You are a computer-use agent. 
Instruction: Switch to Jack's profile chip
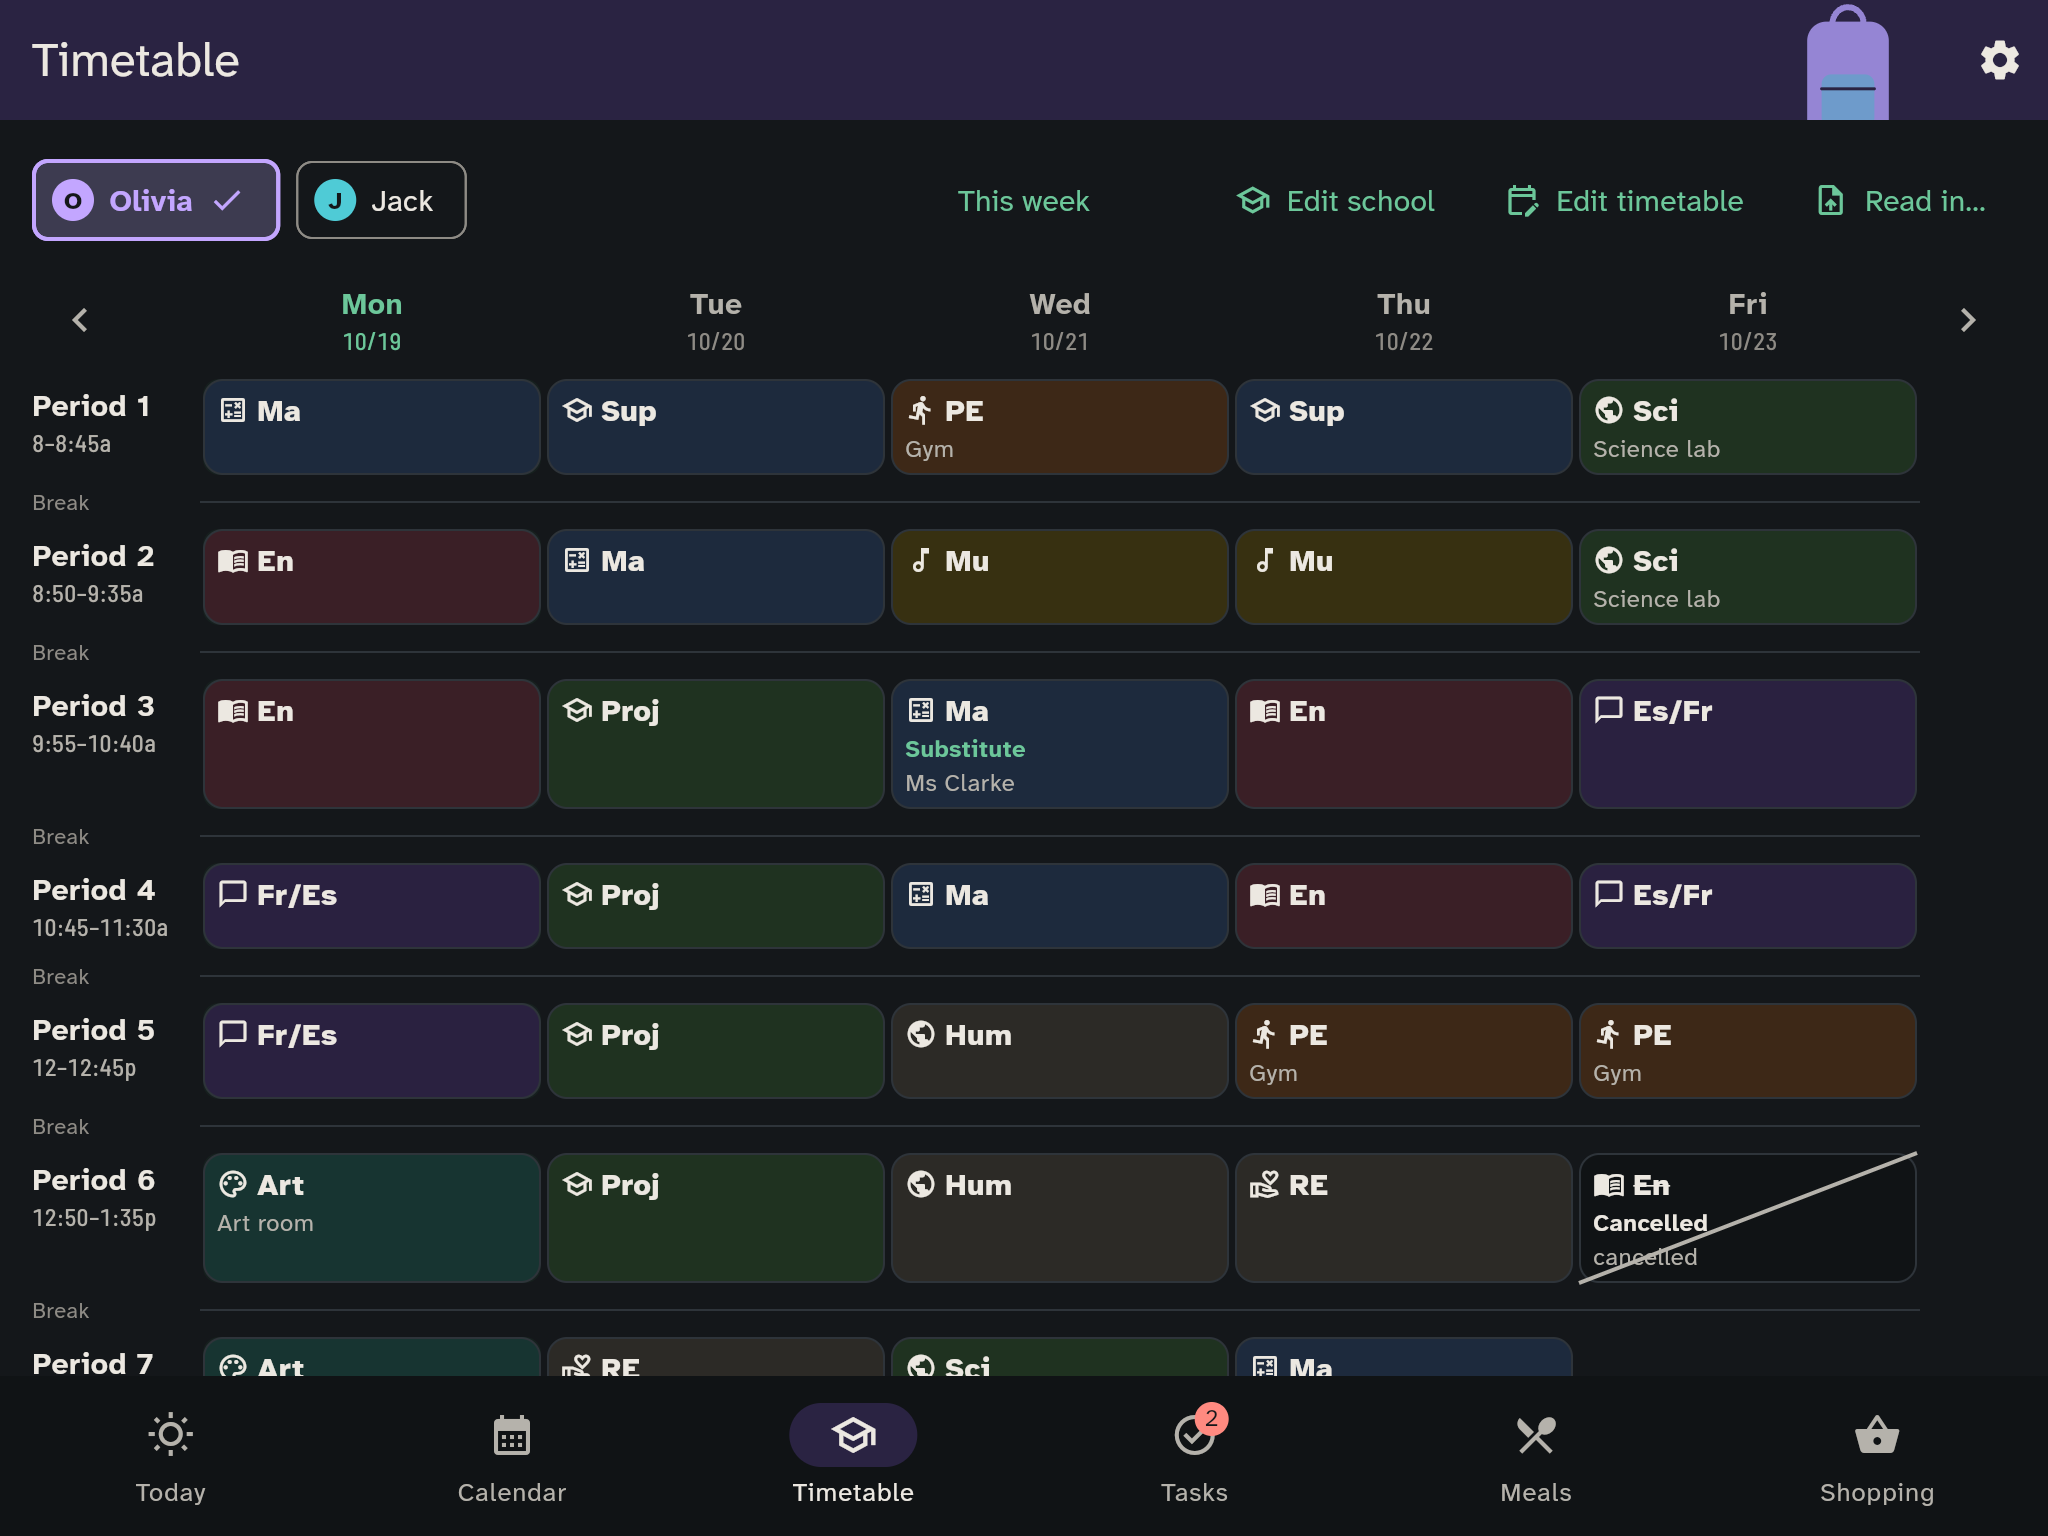point(381,200)
